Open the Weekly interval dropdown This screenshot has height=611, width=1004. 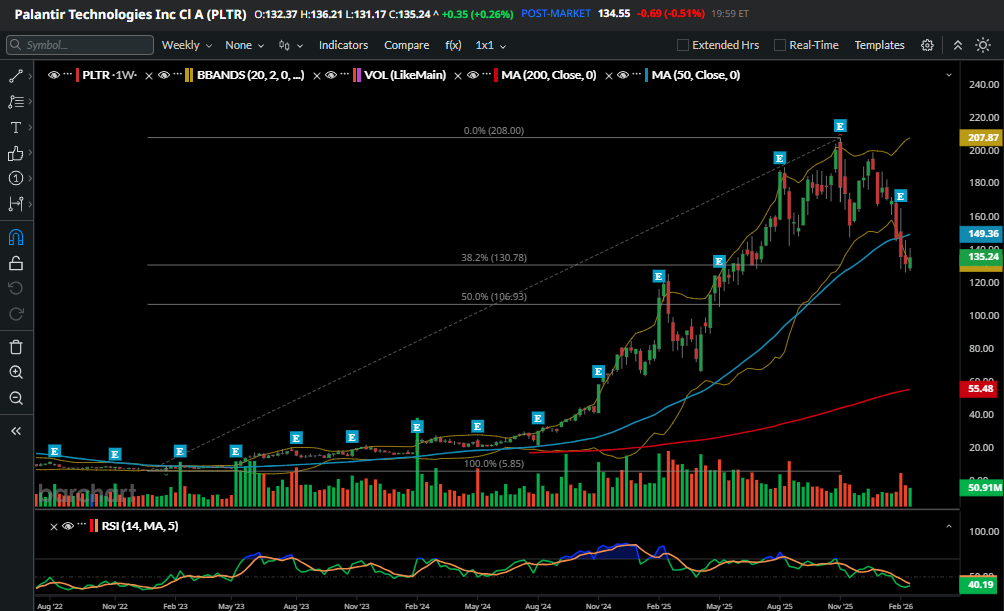(x=186, y=45)
